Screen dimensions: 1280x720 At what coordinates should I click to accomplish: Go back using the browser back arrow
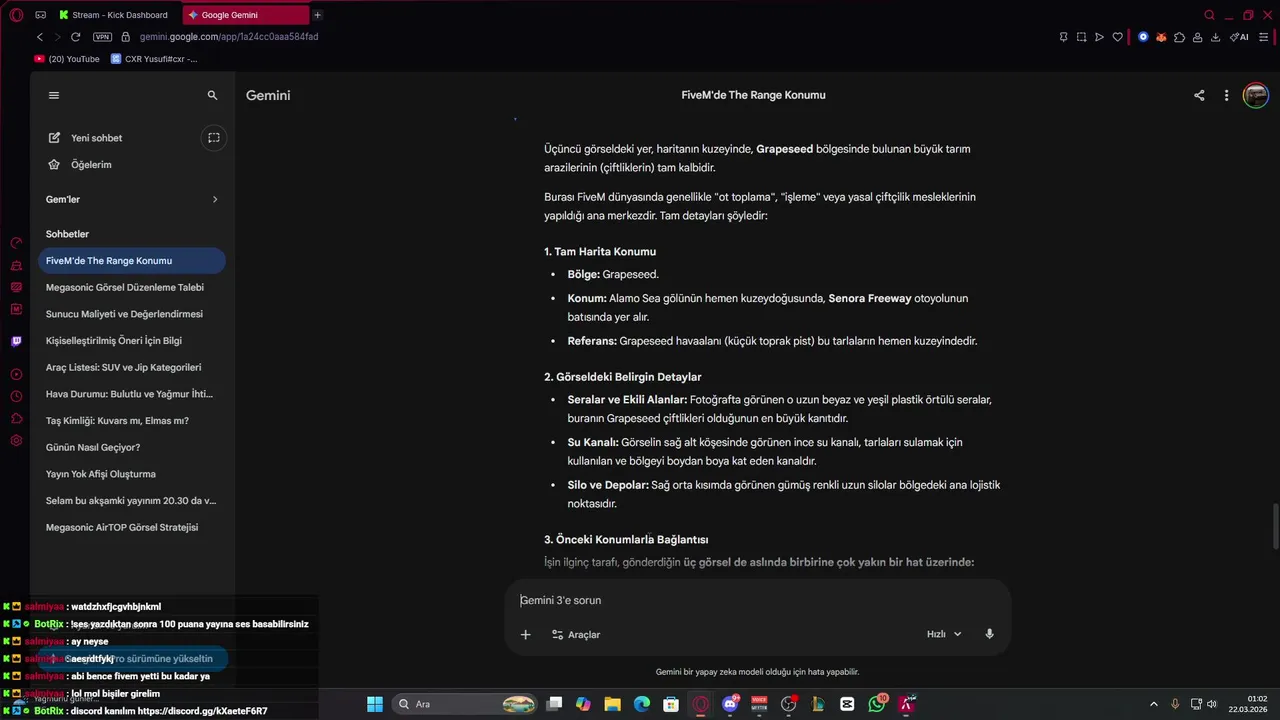click(x=40, y=37)
